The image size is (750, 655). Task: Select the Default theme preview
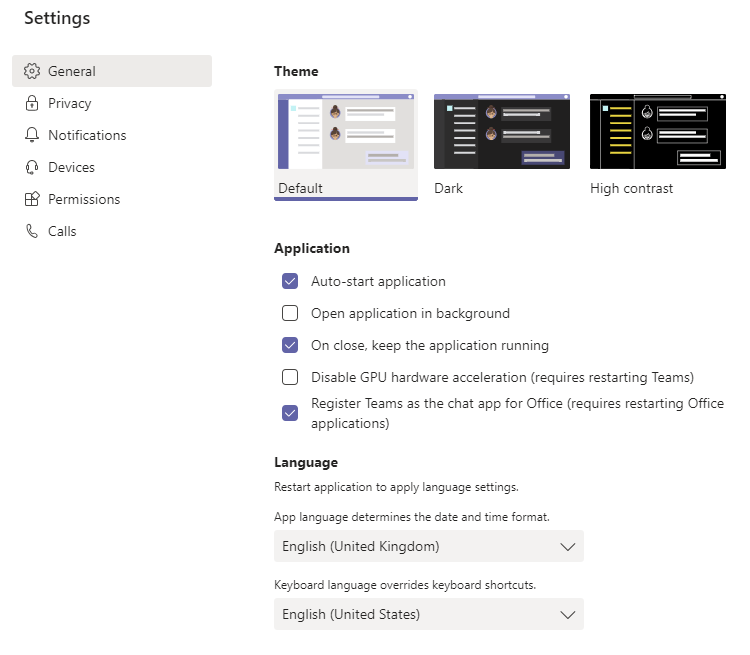click(x=345, y=132)
